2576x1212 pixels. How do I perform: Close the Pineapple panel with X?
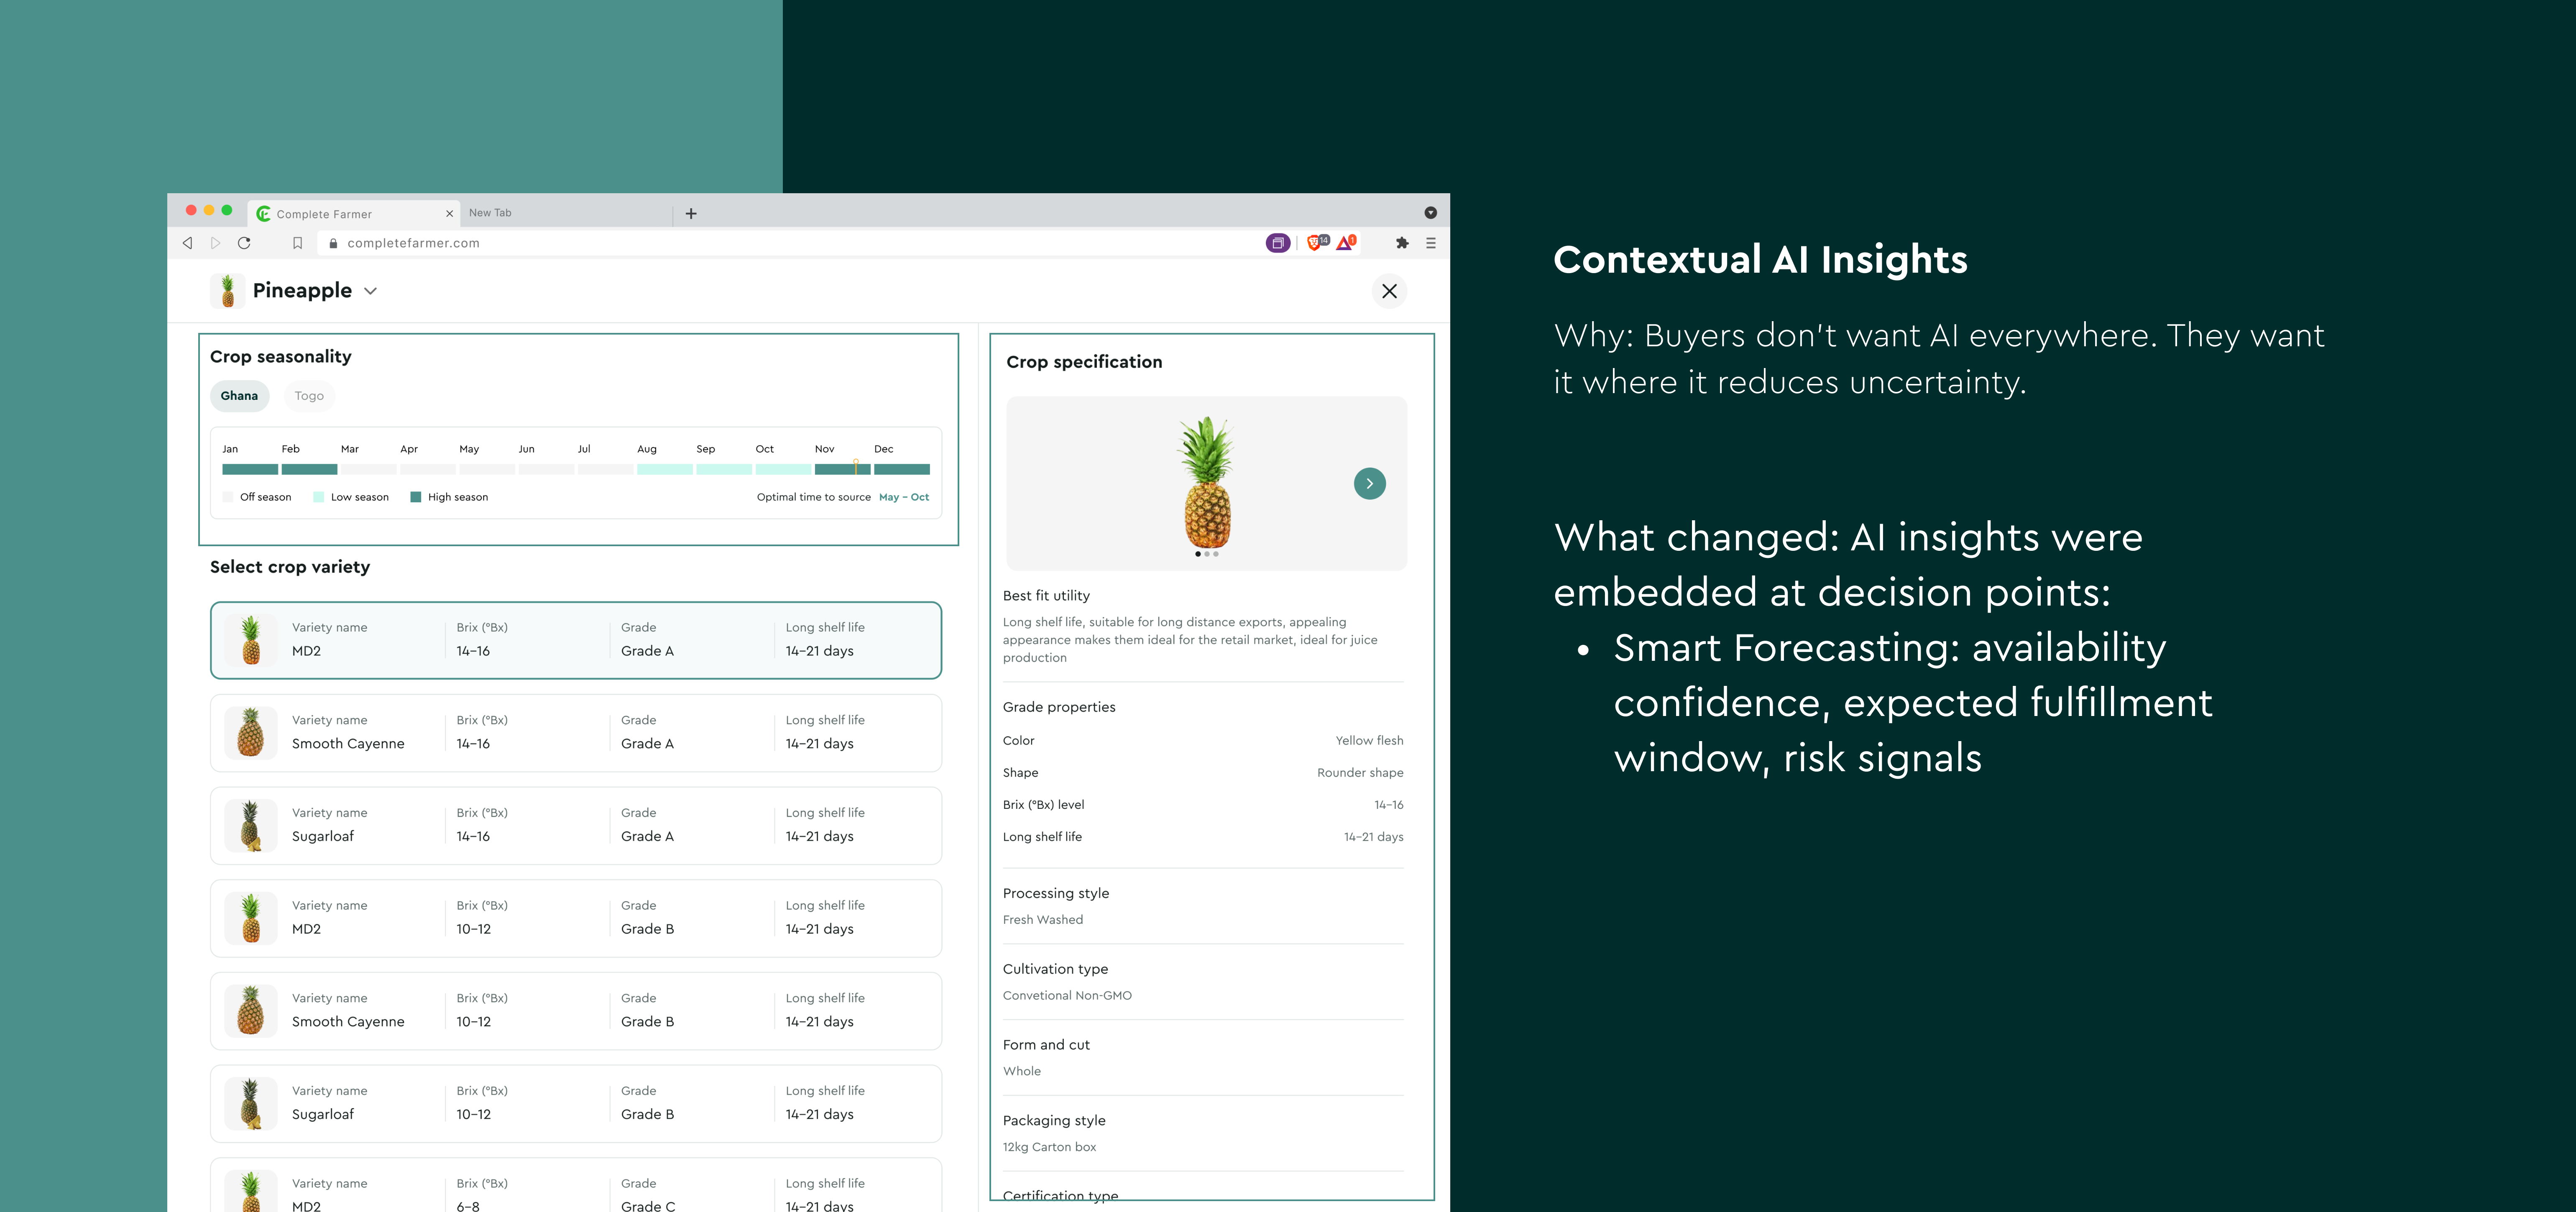[x=1389, y=291]
